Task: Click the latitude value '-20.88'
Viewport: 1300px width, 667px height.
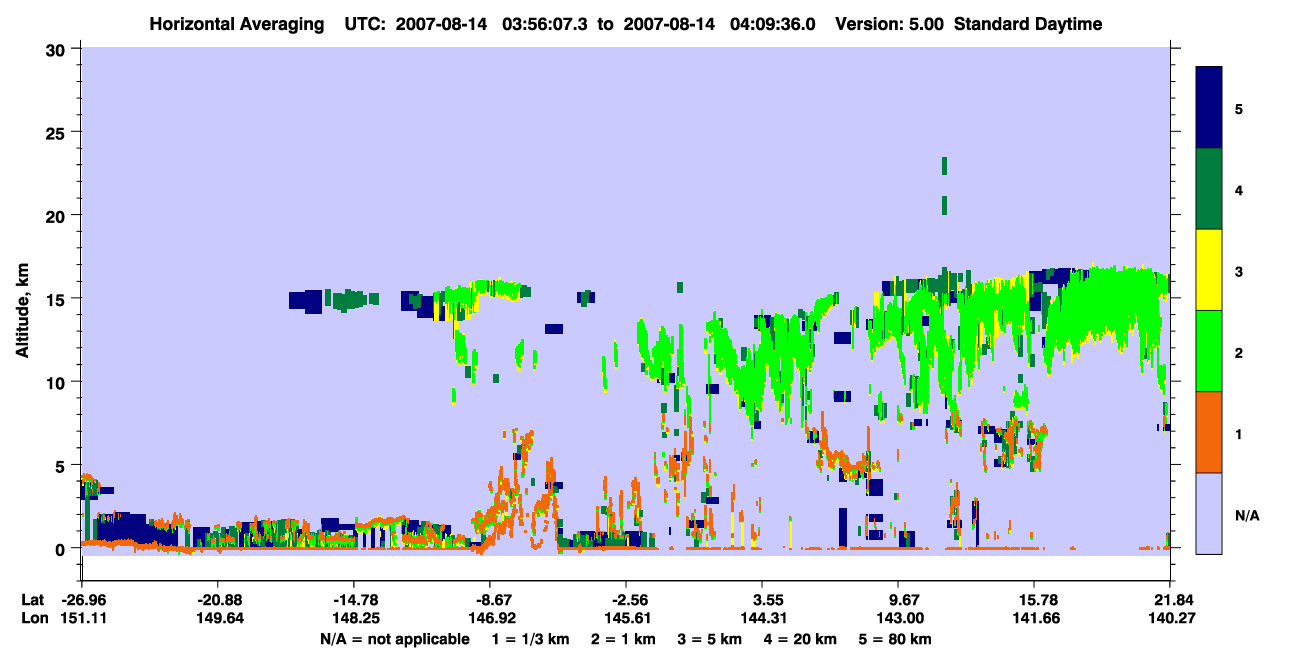Action: click(218, 600)
